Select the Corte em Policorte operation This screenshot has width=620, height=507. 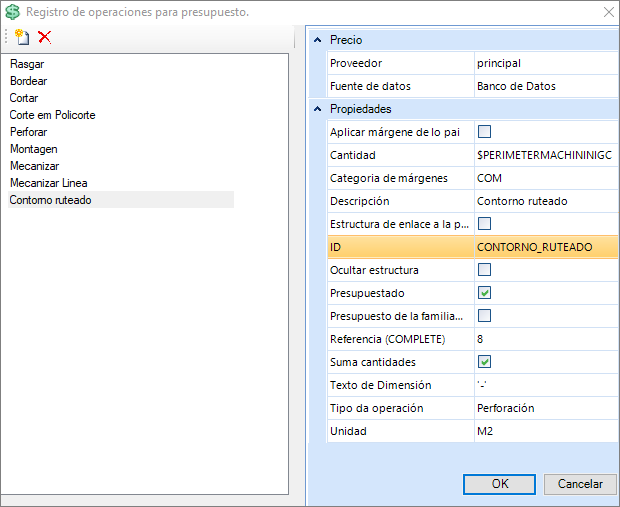click(x=52, y=115)
